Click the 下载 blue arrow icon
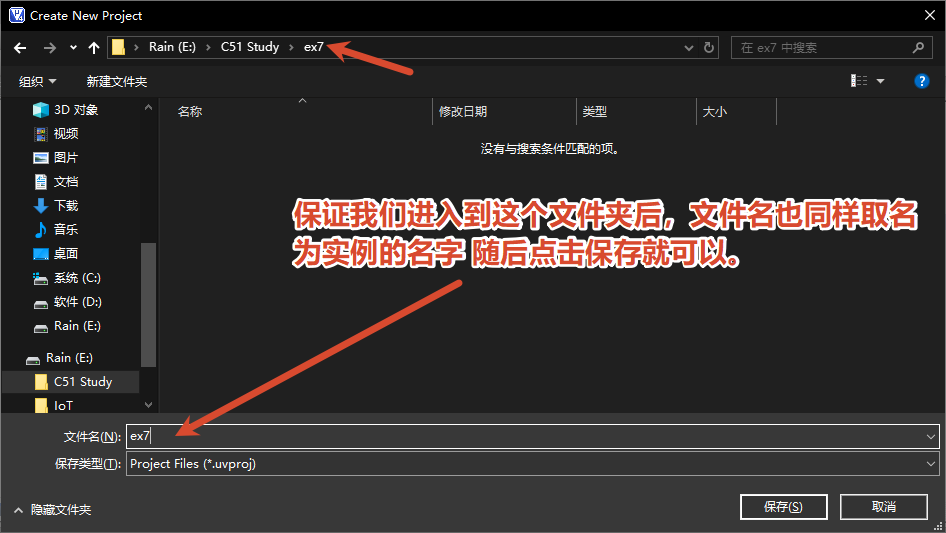 tap(40, 206)
